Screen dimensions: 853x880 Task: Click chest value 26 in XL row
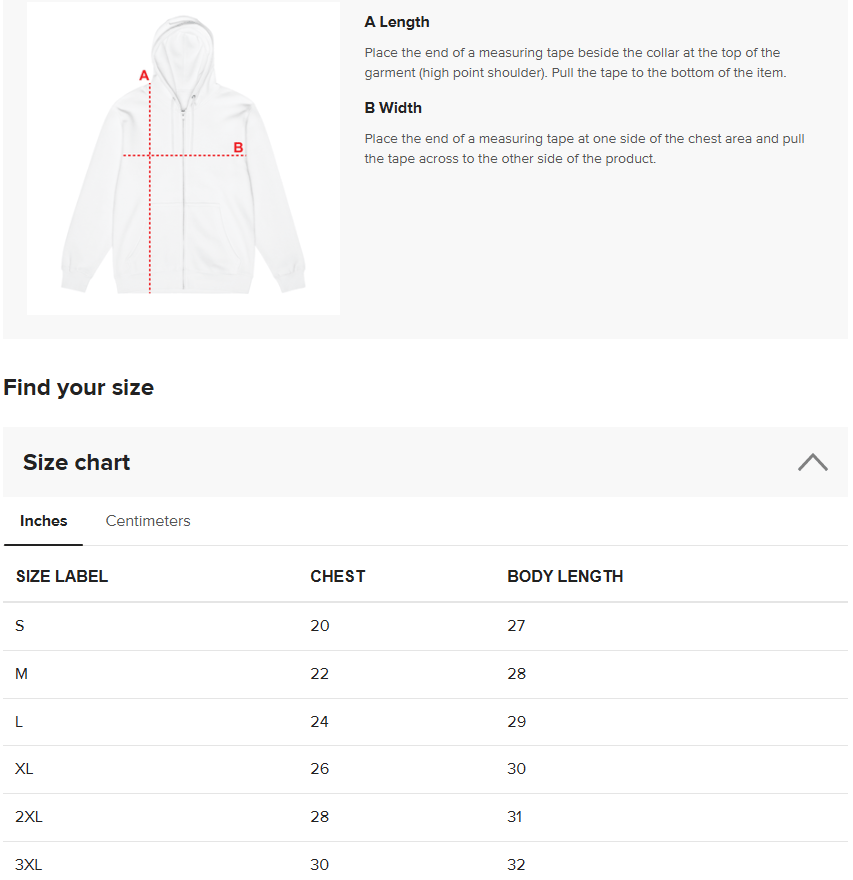click(x=320, y=769)
